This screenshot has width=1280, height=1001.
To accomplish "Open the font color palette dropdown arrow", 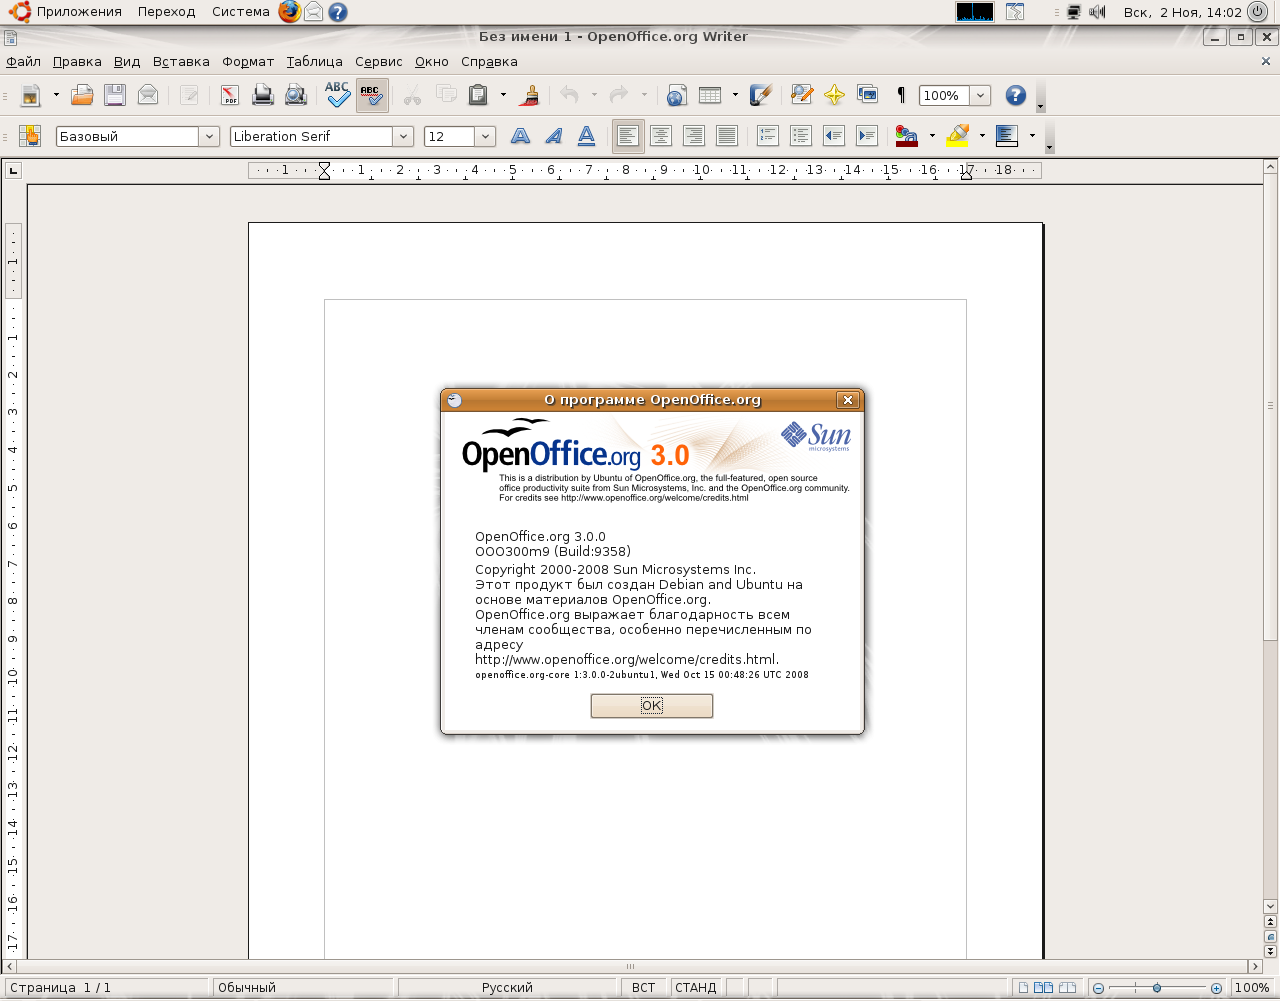I will [x=932, y=136].
